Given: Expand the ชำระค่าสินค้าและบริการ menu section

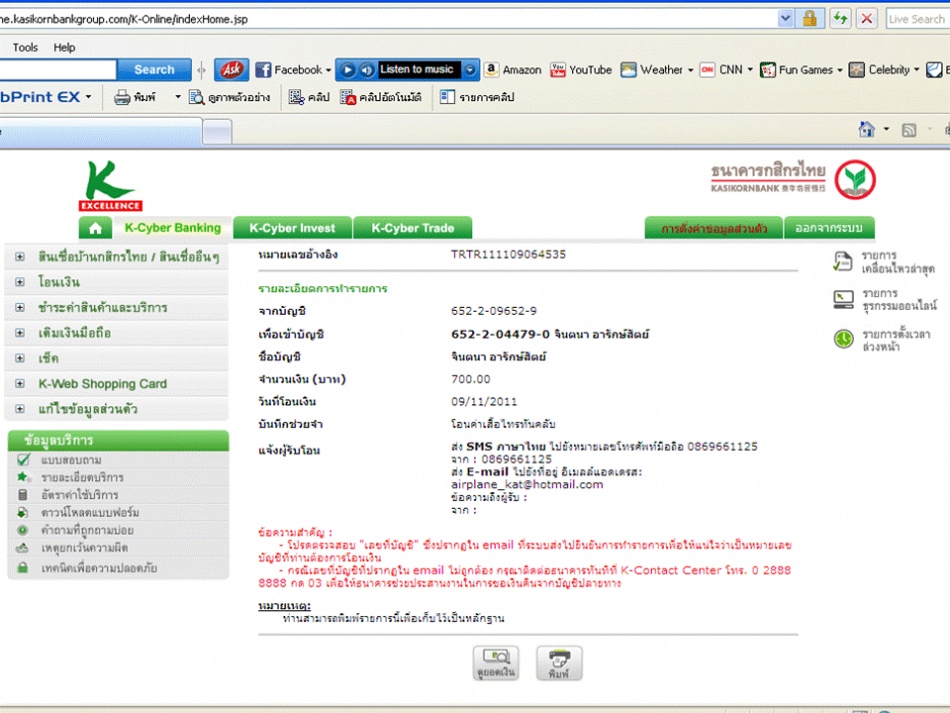Looking at the screenshot, I should point(20,308).
